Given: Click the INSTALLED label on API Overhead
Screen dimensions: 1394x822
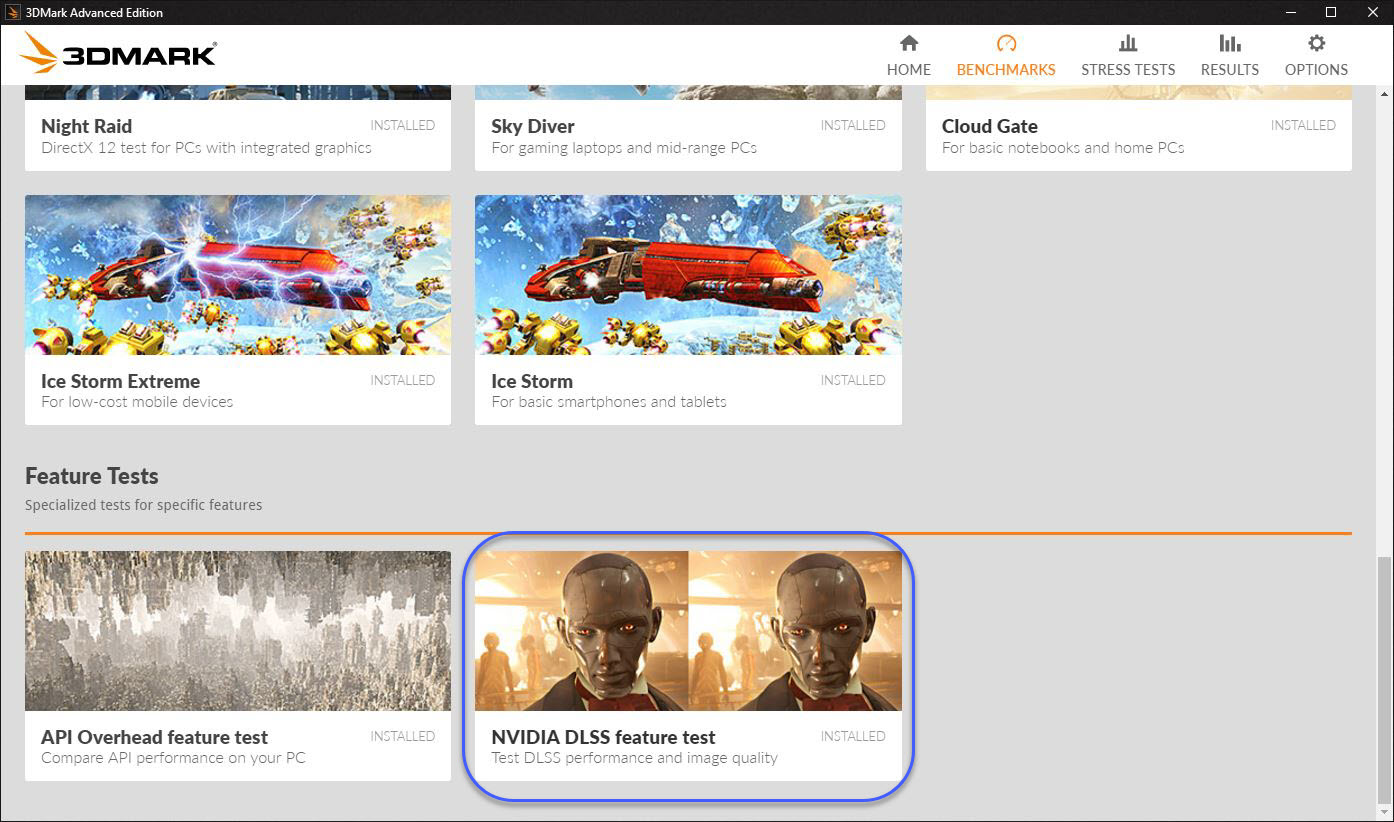Looking at the screenshot, I should (x=403, y=736).
